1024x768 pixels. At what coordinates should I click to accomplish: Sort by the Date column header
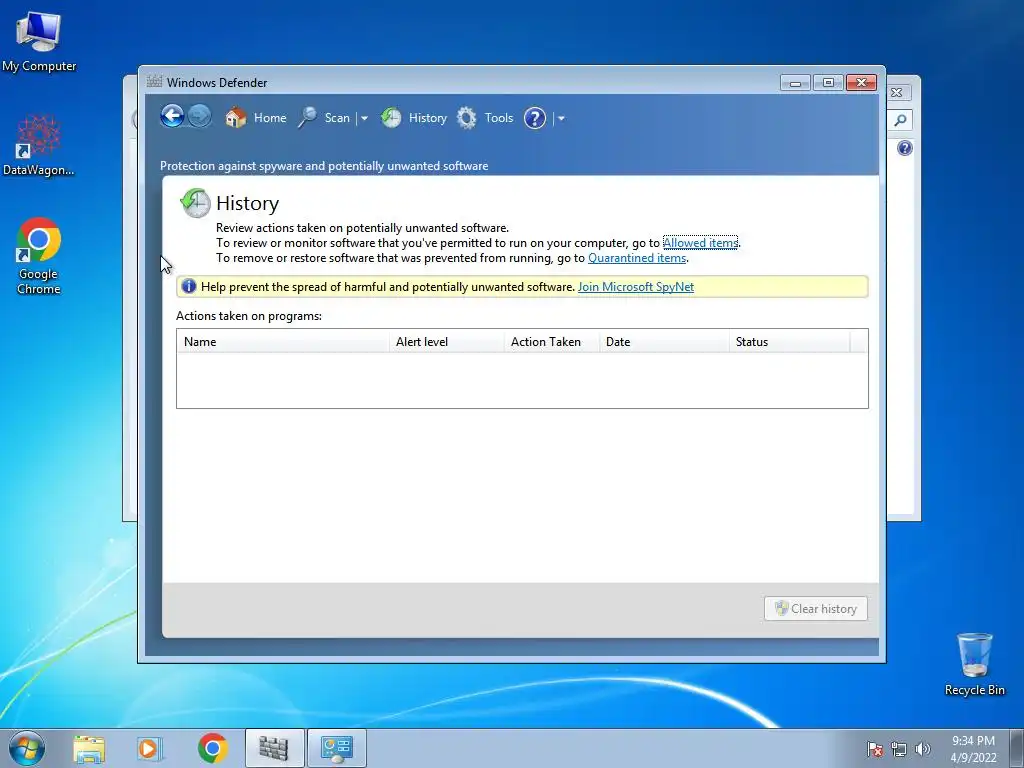coord(664,342)
